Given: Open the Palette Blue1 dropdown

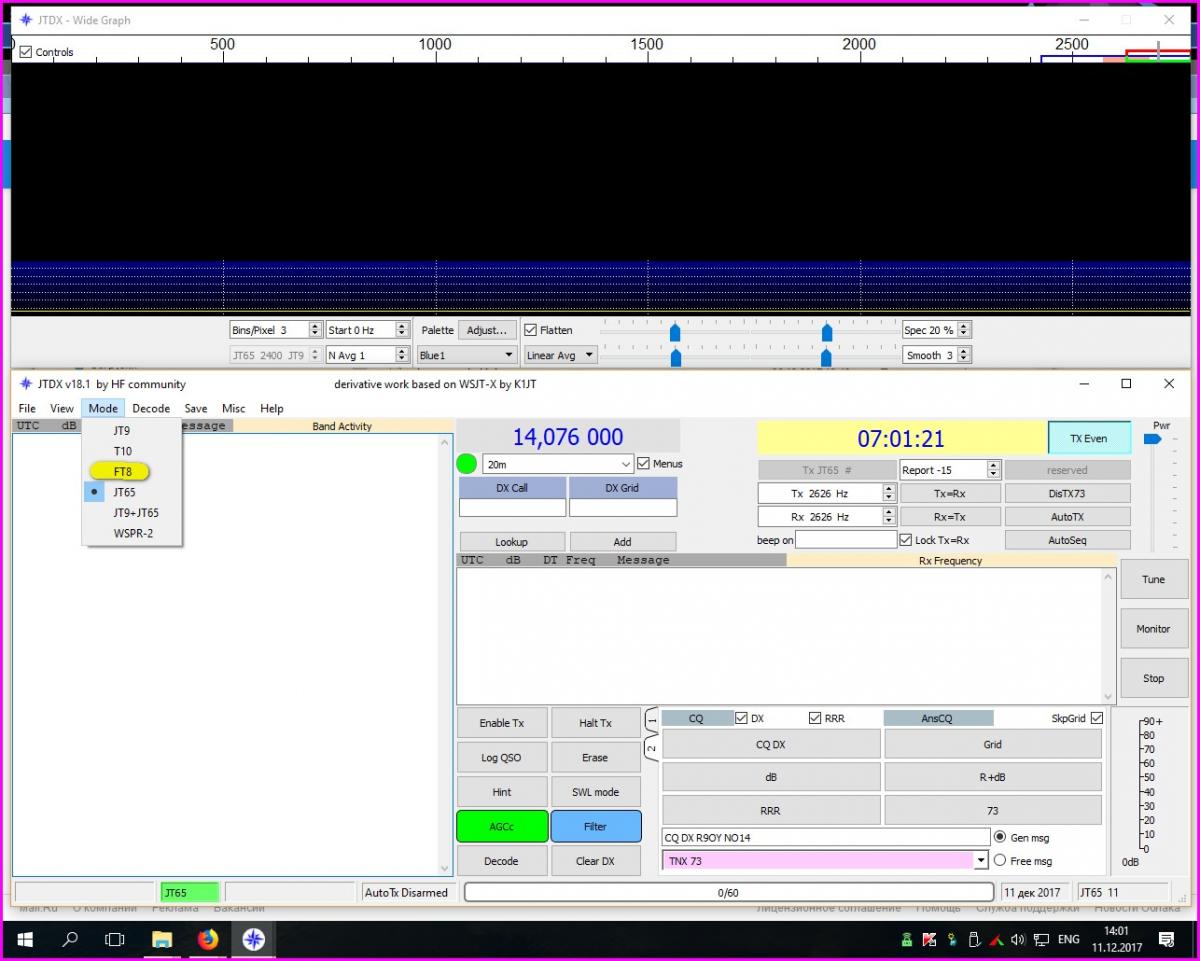Looking at the screenshot, I should pos(508,355).
